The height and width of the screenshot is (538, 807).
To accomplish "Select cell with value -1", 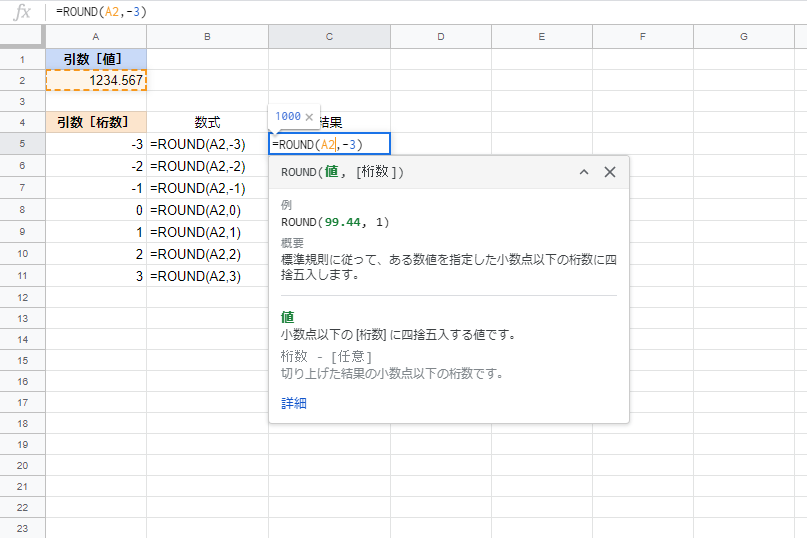I will [96, 188].
